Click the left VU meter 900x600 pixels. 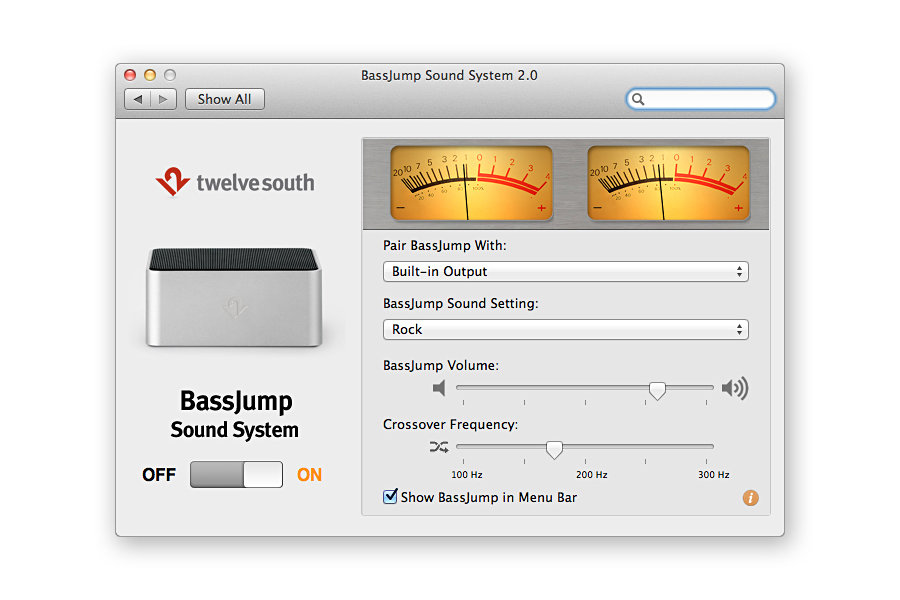coord(471,181)
